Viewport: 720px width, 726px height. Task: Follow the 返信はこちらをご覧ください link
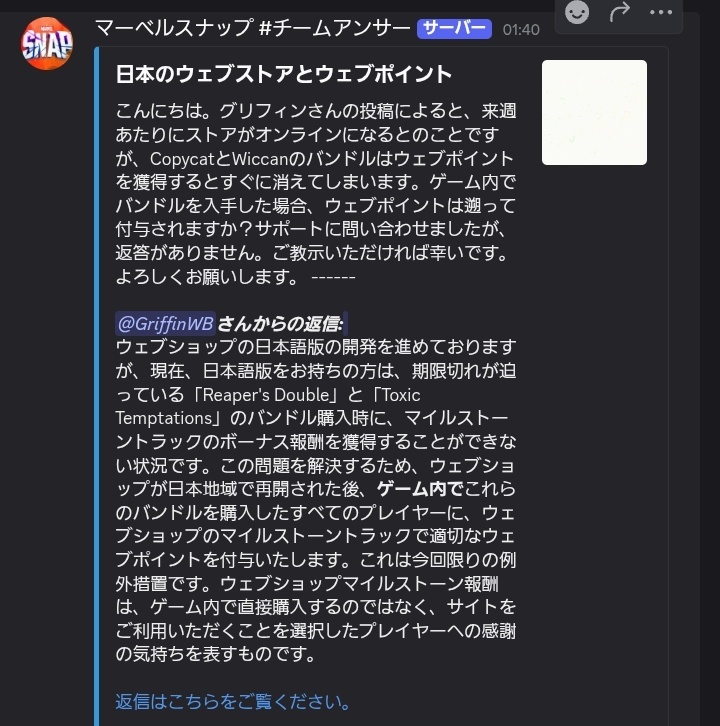tap(233, 701)
